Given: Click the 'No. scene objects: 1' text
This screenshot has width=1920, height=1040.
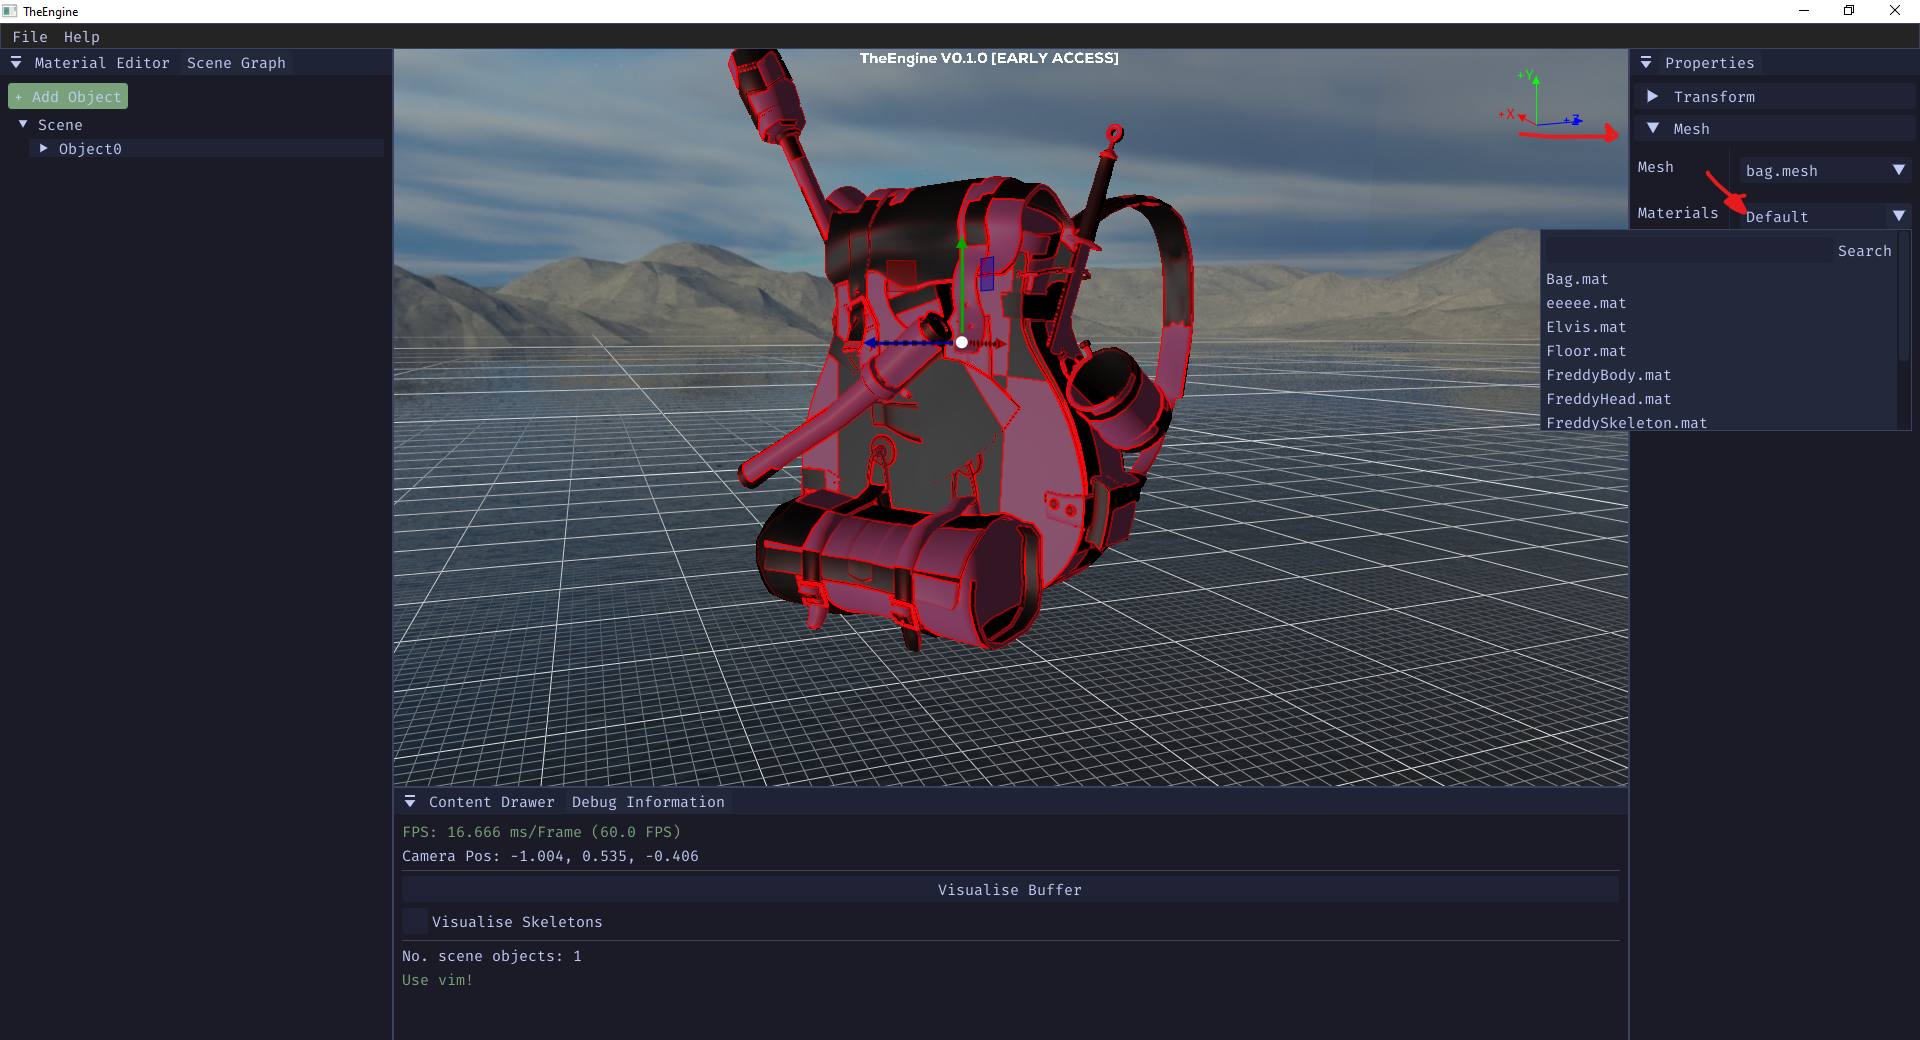Looking at the screenshot, I should (x=491, y=956).
